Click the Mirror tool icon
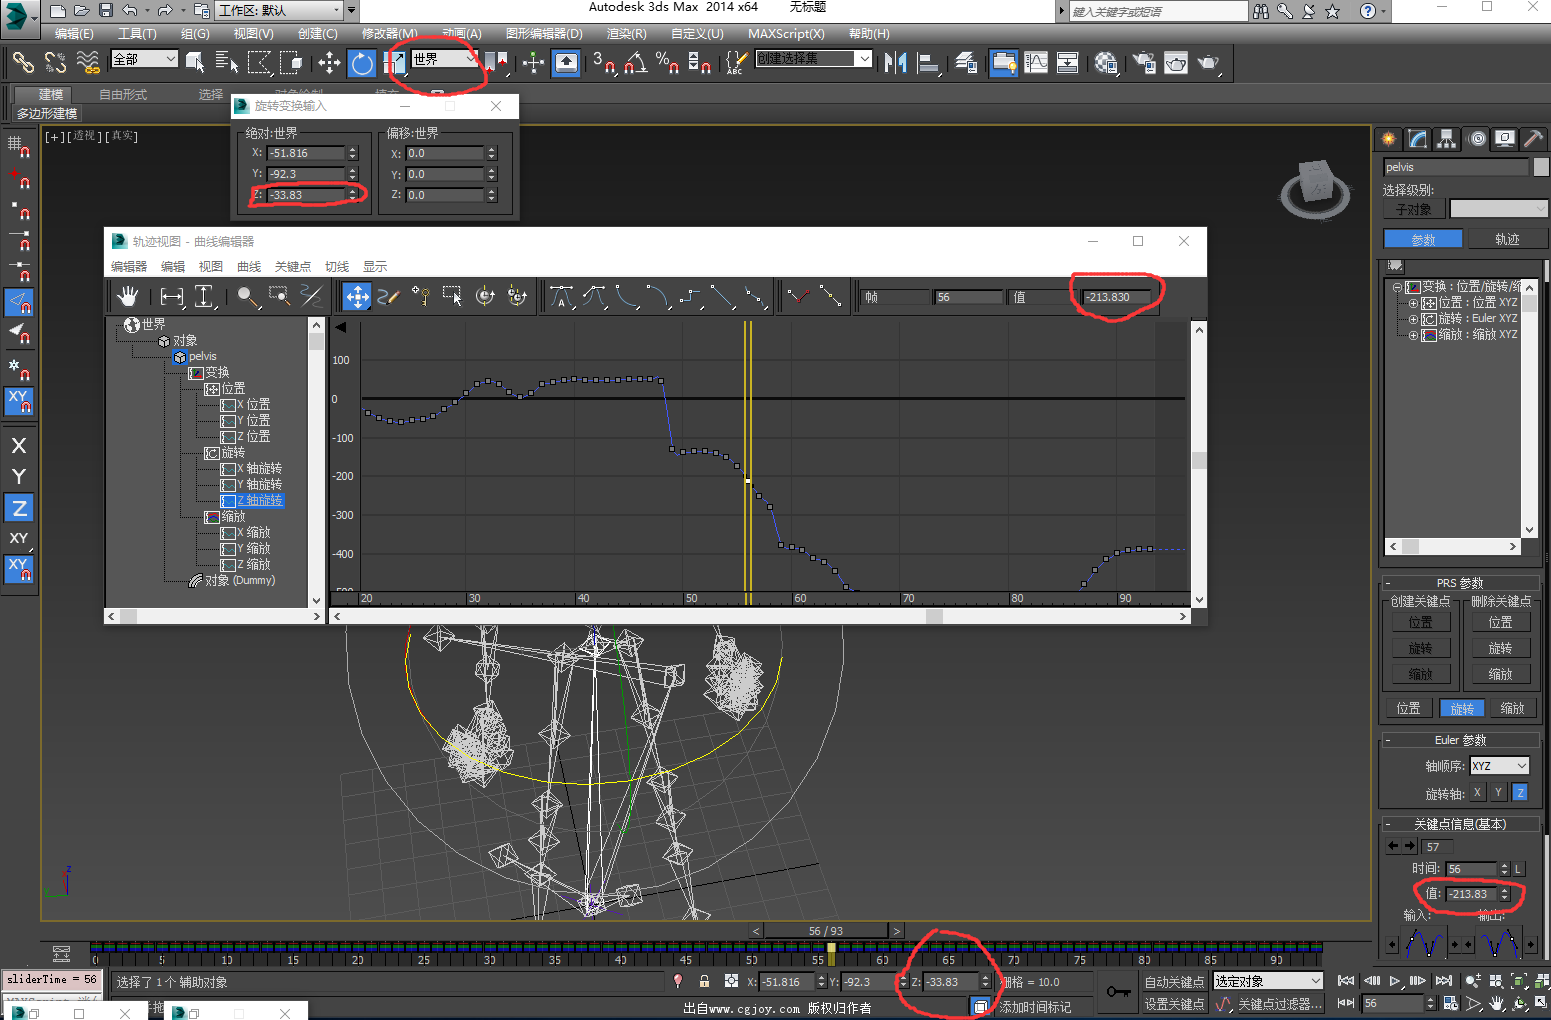The height and width of the screenshot is (1020, 1551). (x=895, y=63)
